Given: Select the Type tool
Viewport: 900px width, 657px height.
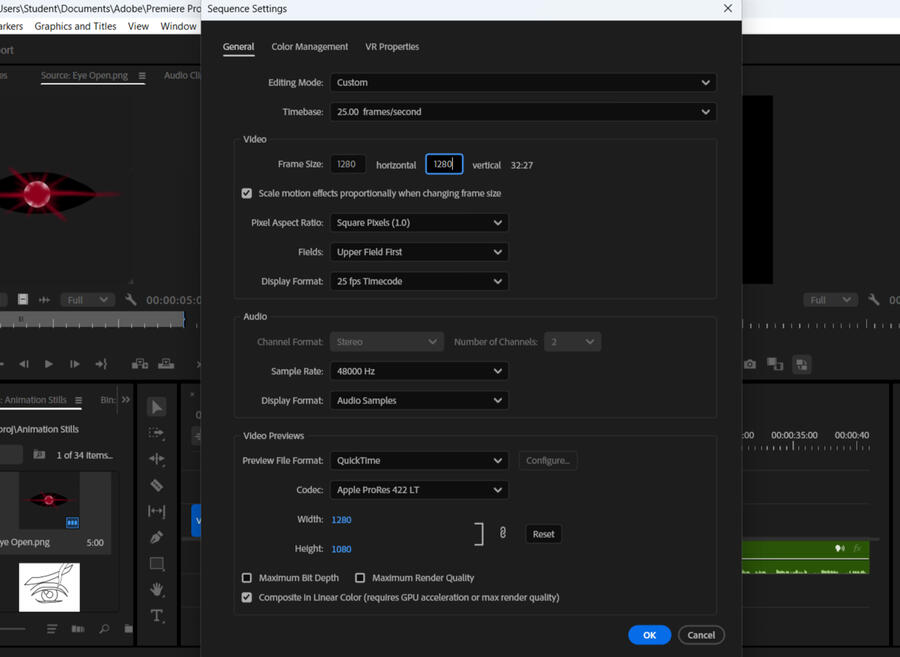Looking at the screenshot, I should (x=157, y=615).
